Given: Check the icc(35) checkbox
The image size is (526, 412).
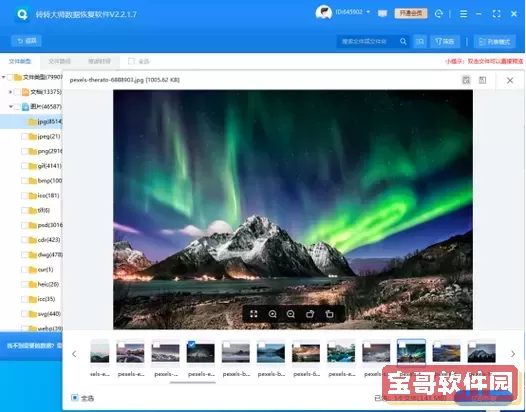Looking at the screenshot, I should (24, 299).
